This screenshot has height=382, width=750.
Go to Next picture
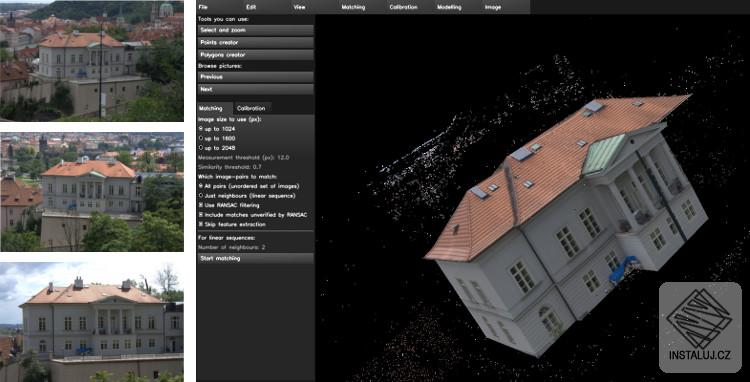click(x=255, y=89)
